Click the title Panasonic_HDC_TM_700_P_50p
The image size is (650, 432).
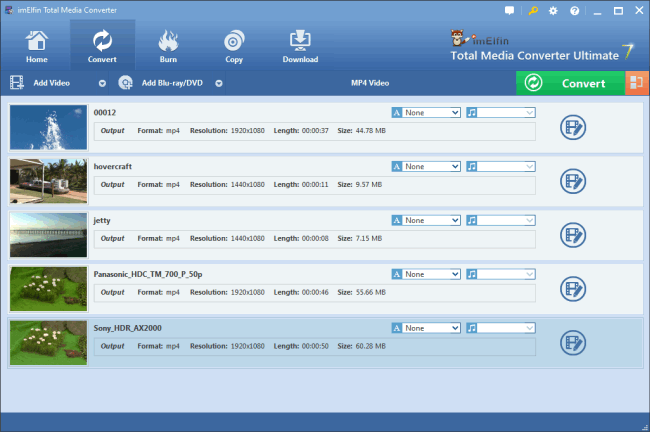point(148,274)
